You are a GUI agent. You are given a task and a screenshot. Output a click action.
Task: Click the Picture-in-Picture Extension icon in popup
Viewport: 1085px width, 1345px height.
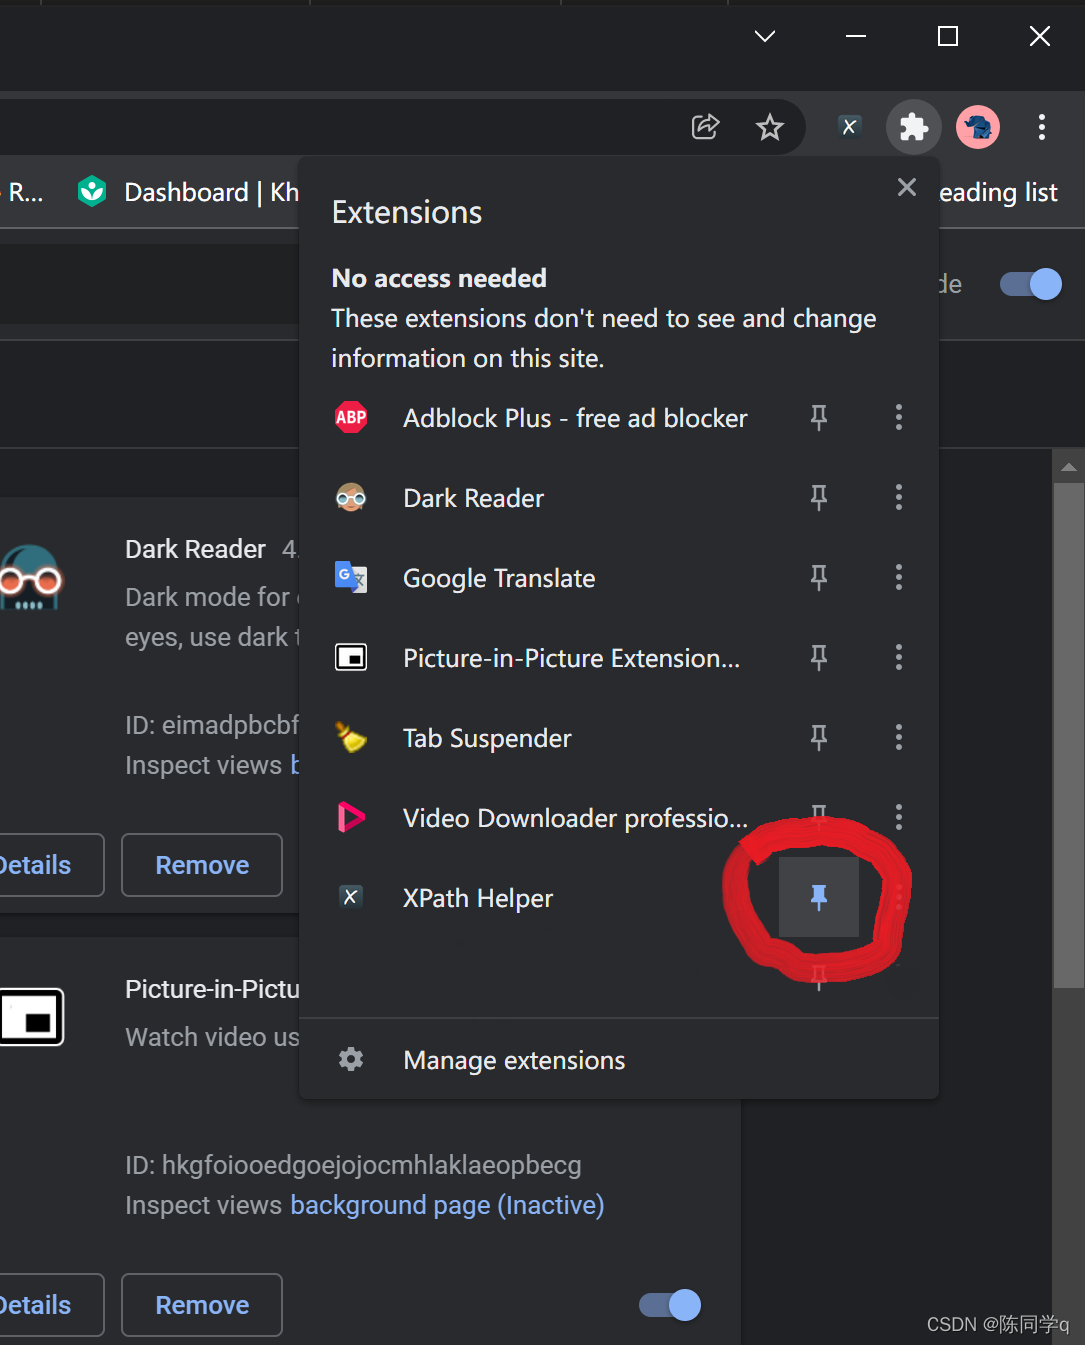[351, 657]
